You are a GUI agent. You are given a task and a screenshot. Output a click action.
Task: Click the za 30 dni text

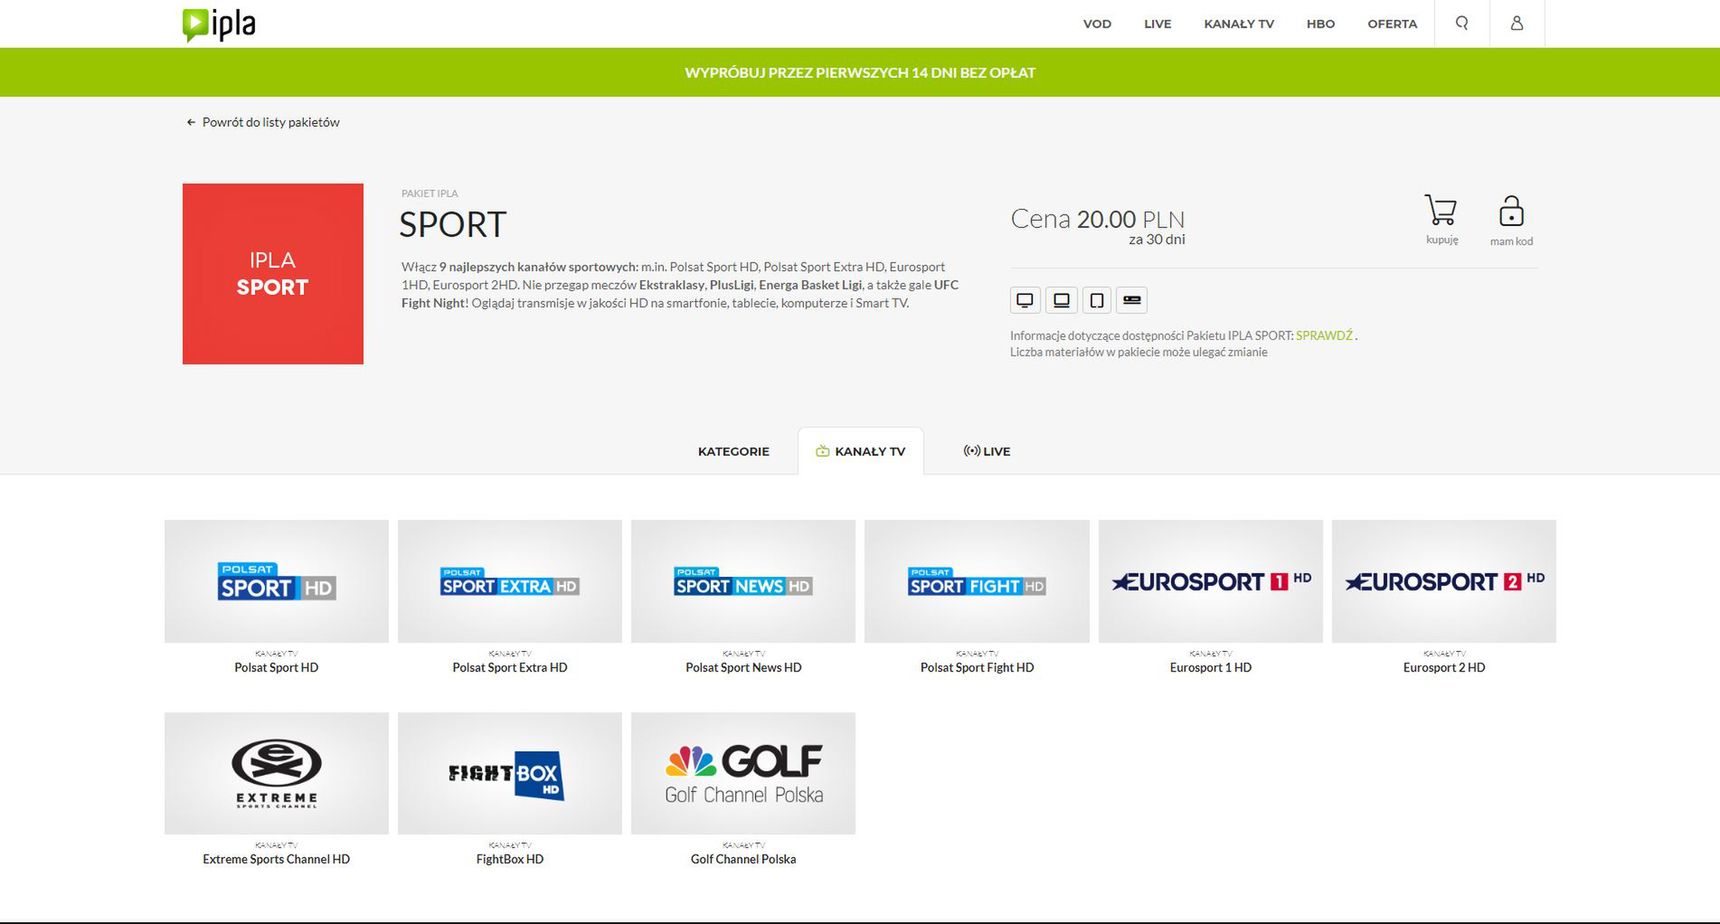pyautogui.click(x=1157, y=240)
